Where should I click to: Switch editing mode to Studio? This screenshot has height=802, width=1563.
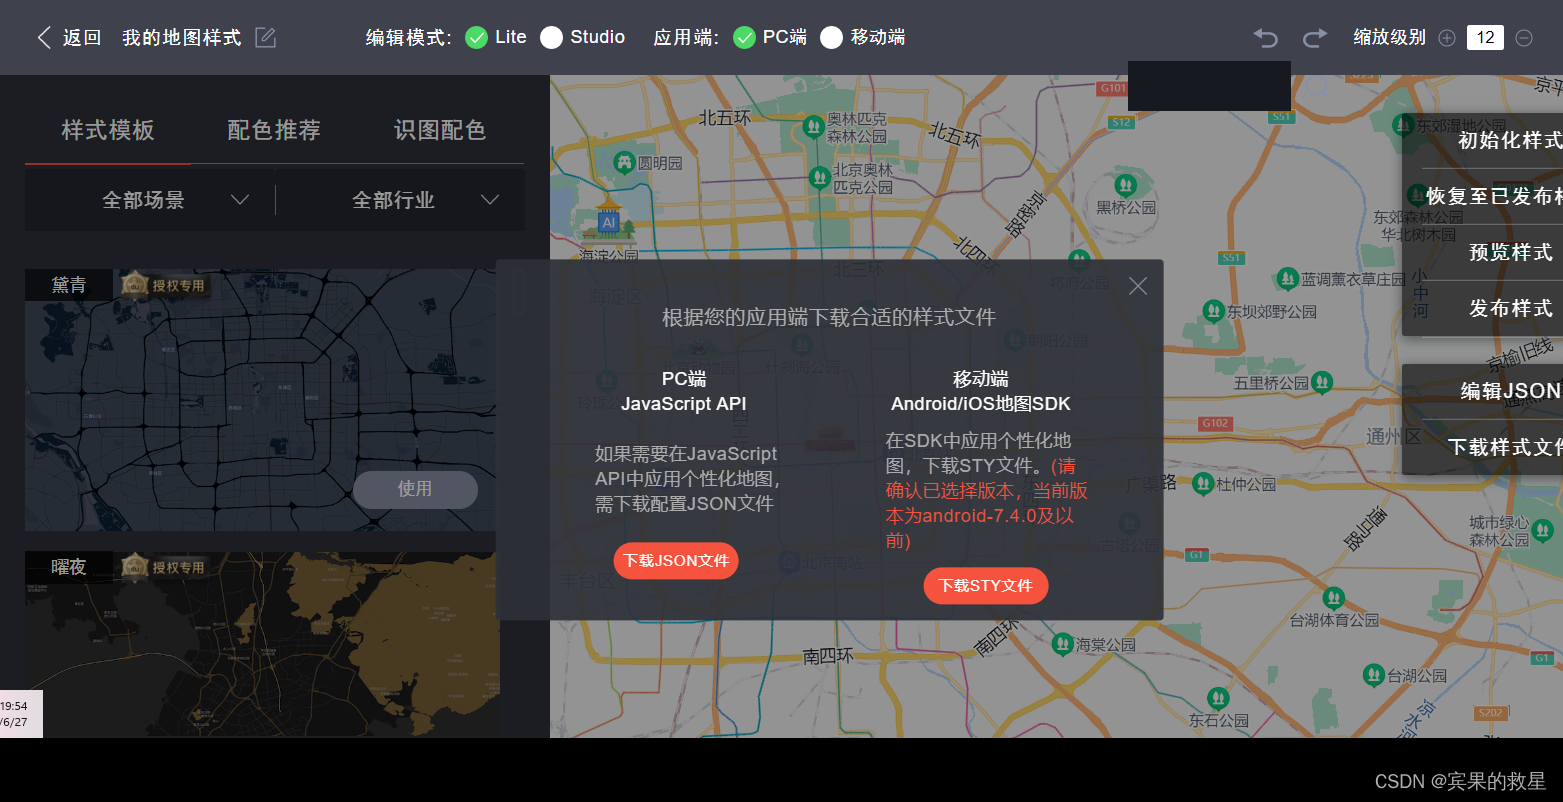point(551,37)
